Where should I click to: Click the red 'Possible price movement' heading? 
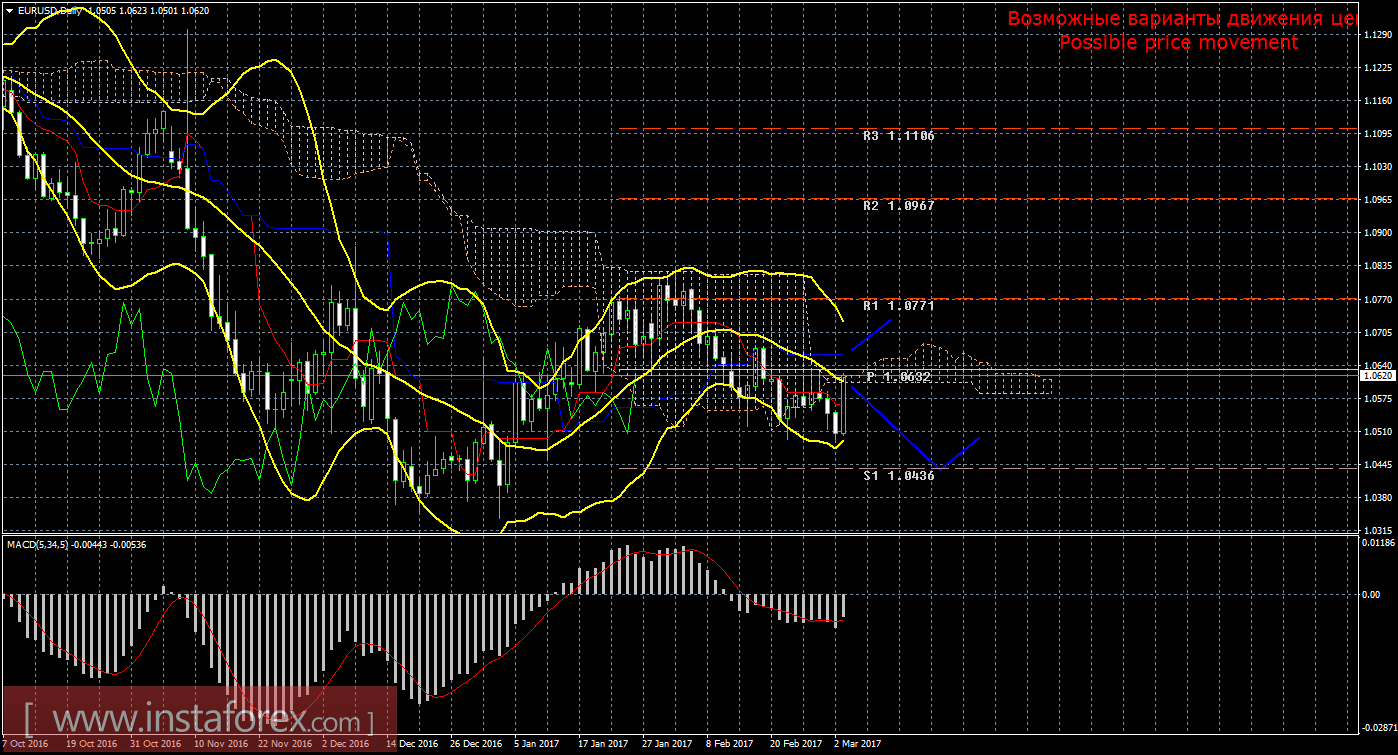[x=1178, y=42]
